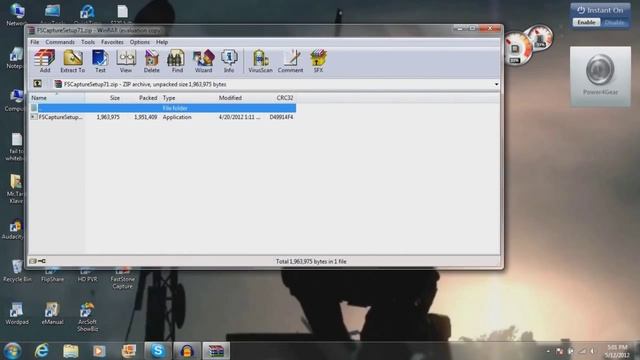
Task: Click the Disable button in Instant On
Action: pos(614,22)
